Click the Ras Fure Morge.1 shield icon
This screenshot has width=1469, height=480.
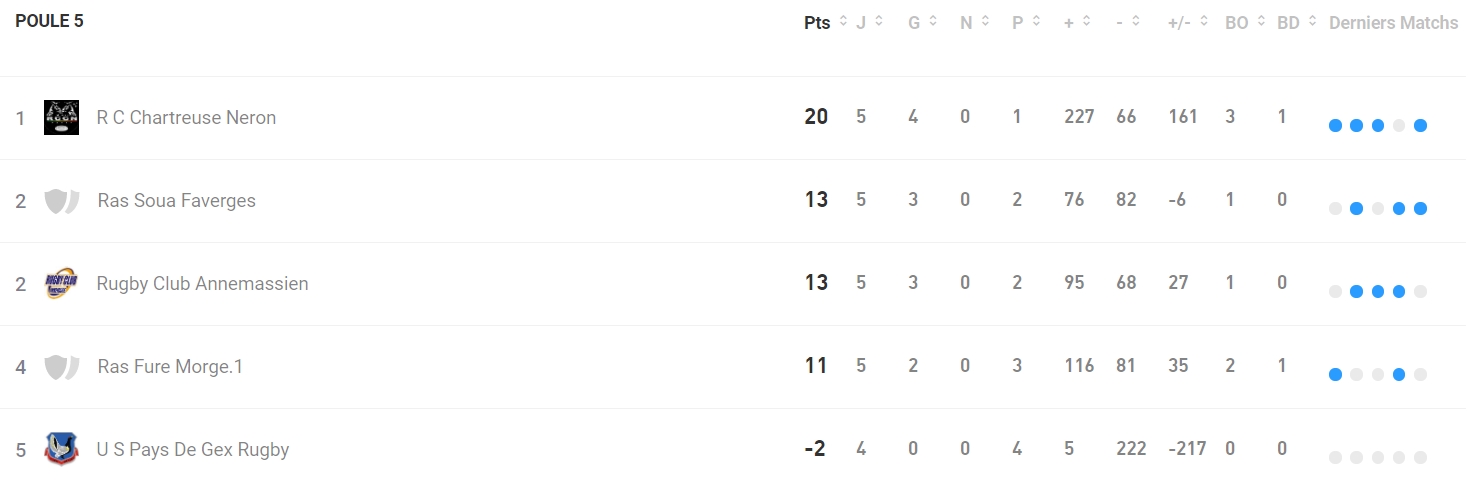coord(62,366)
